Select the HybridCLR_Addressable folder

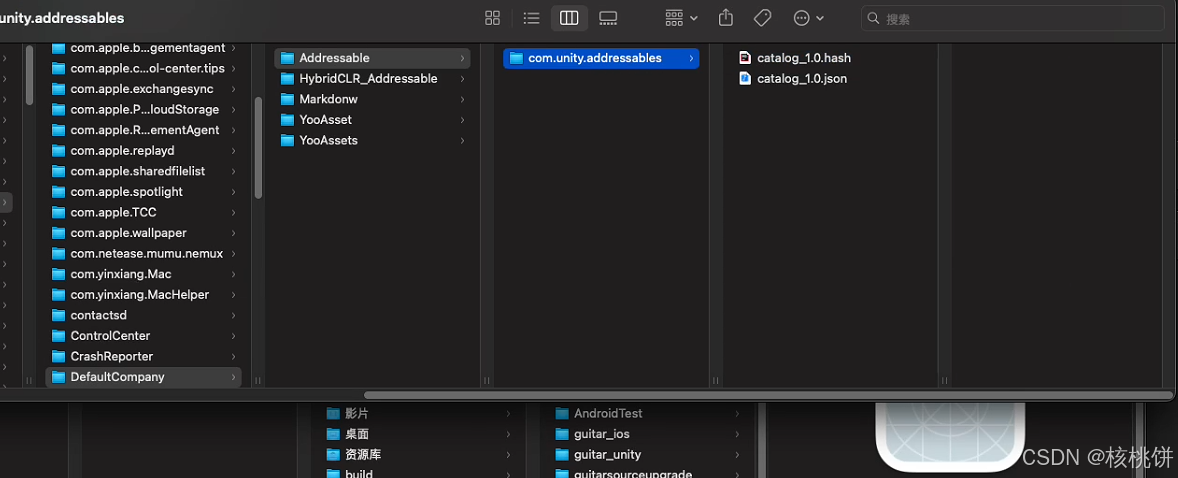point(373,78)
